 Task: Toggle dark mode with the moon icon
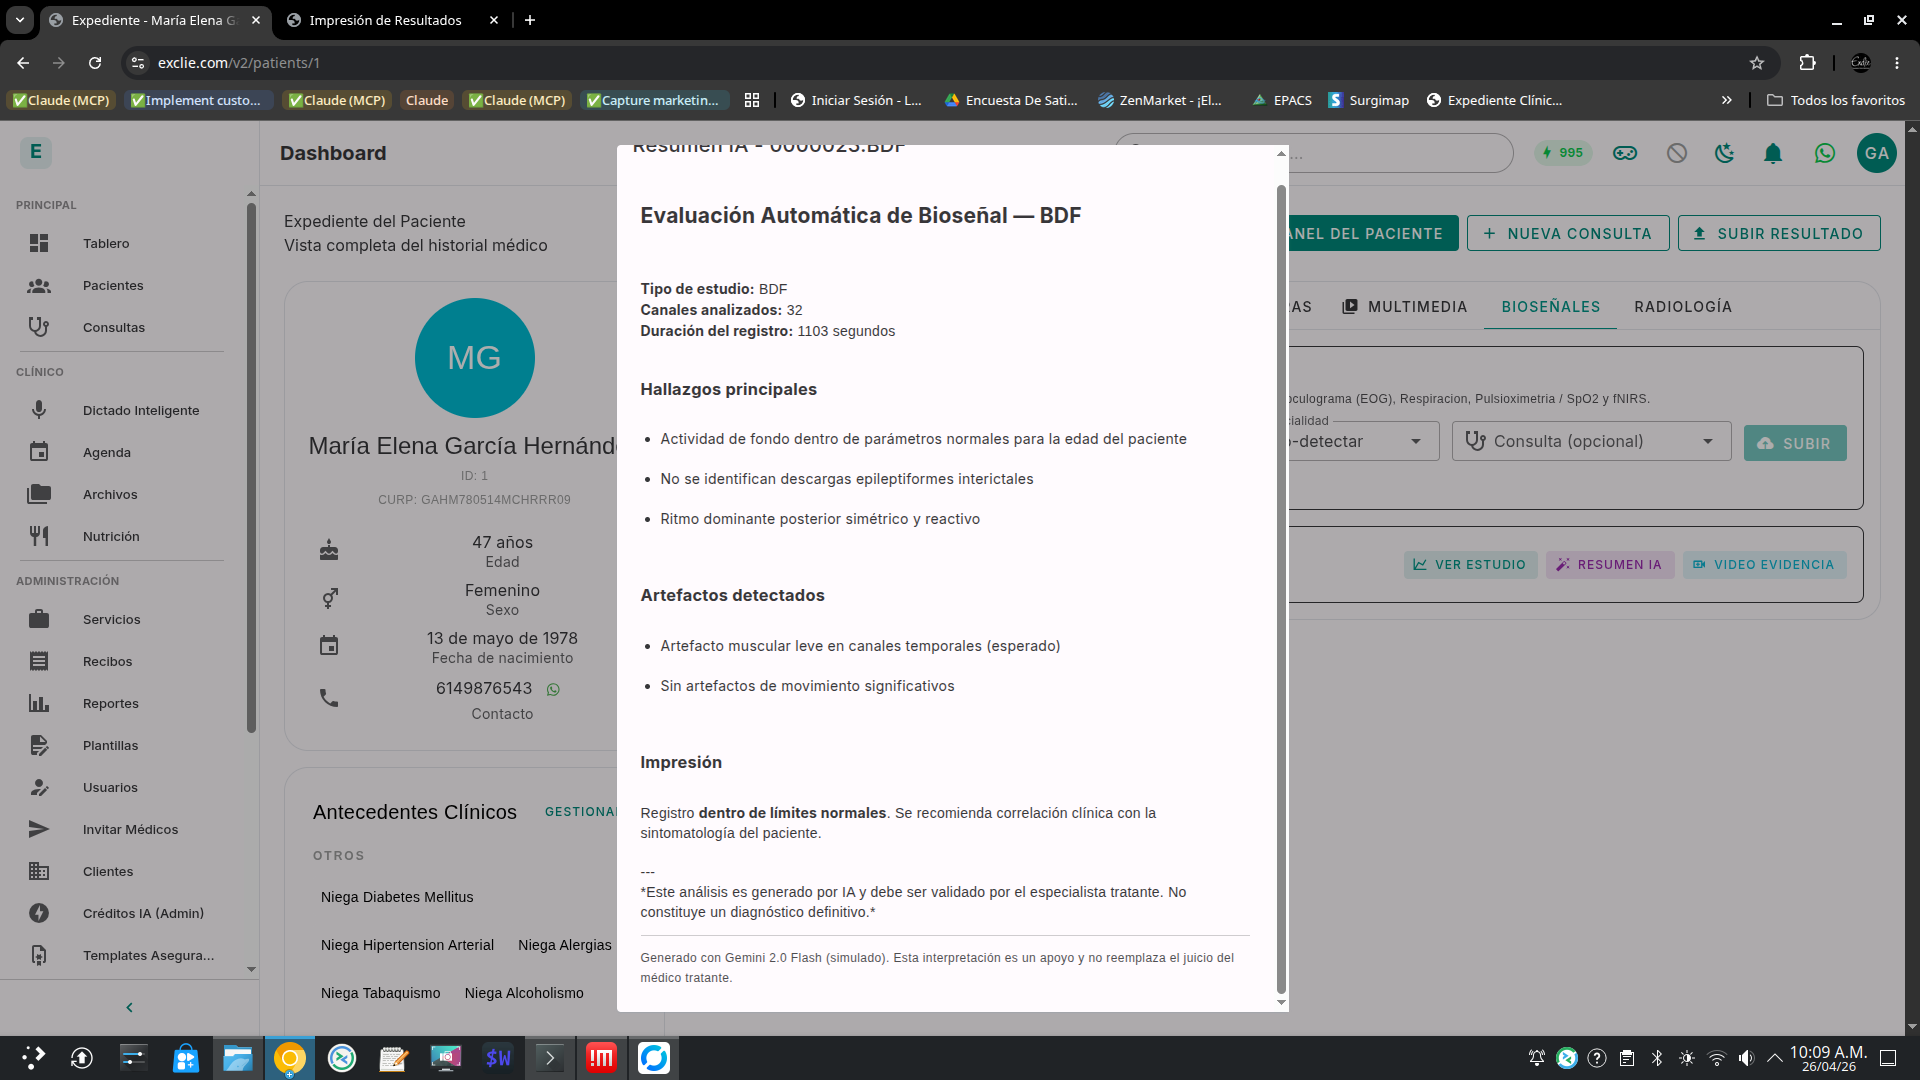point(1724,153)
